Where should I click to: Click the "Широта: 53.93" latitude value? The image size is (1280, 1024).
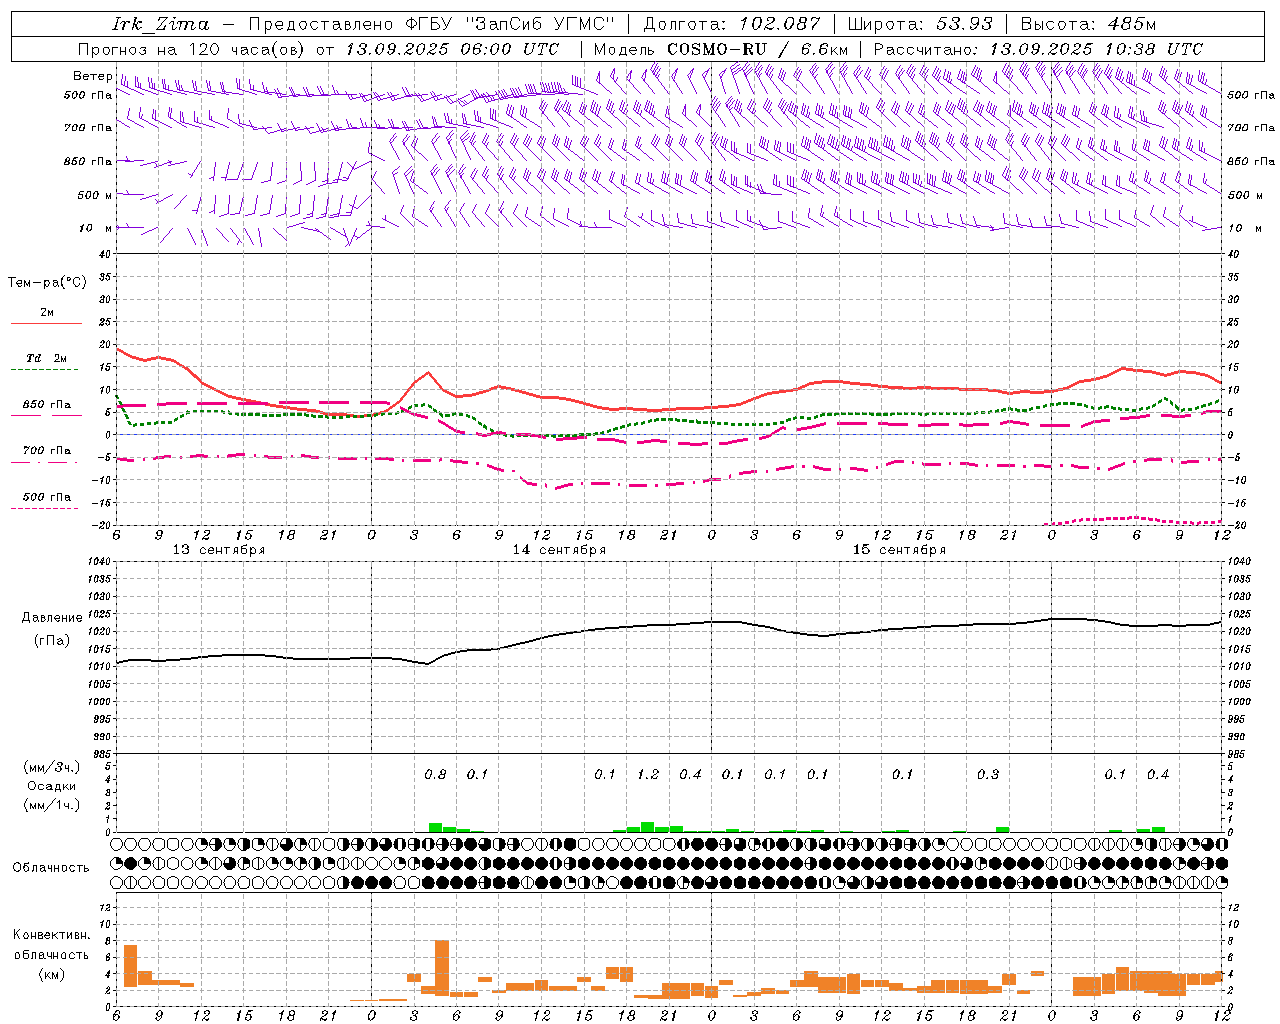pos(920,24)
